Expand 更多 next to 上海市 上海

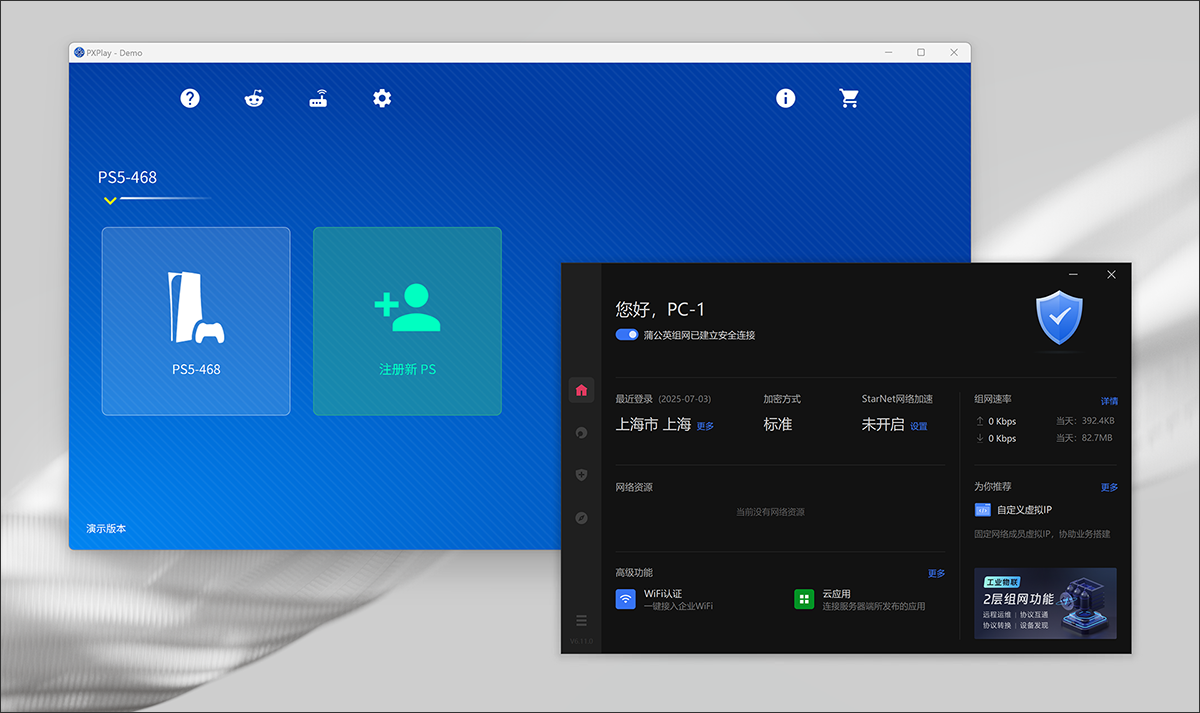point(705,426)
